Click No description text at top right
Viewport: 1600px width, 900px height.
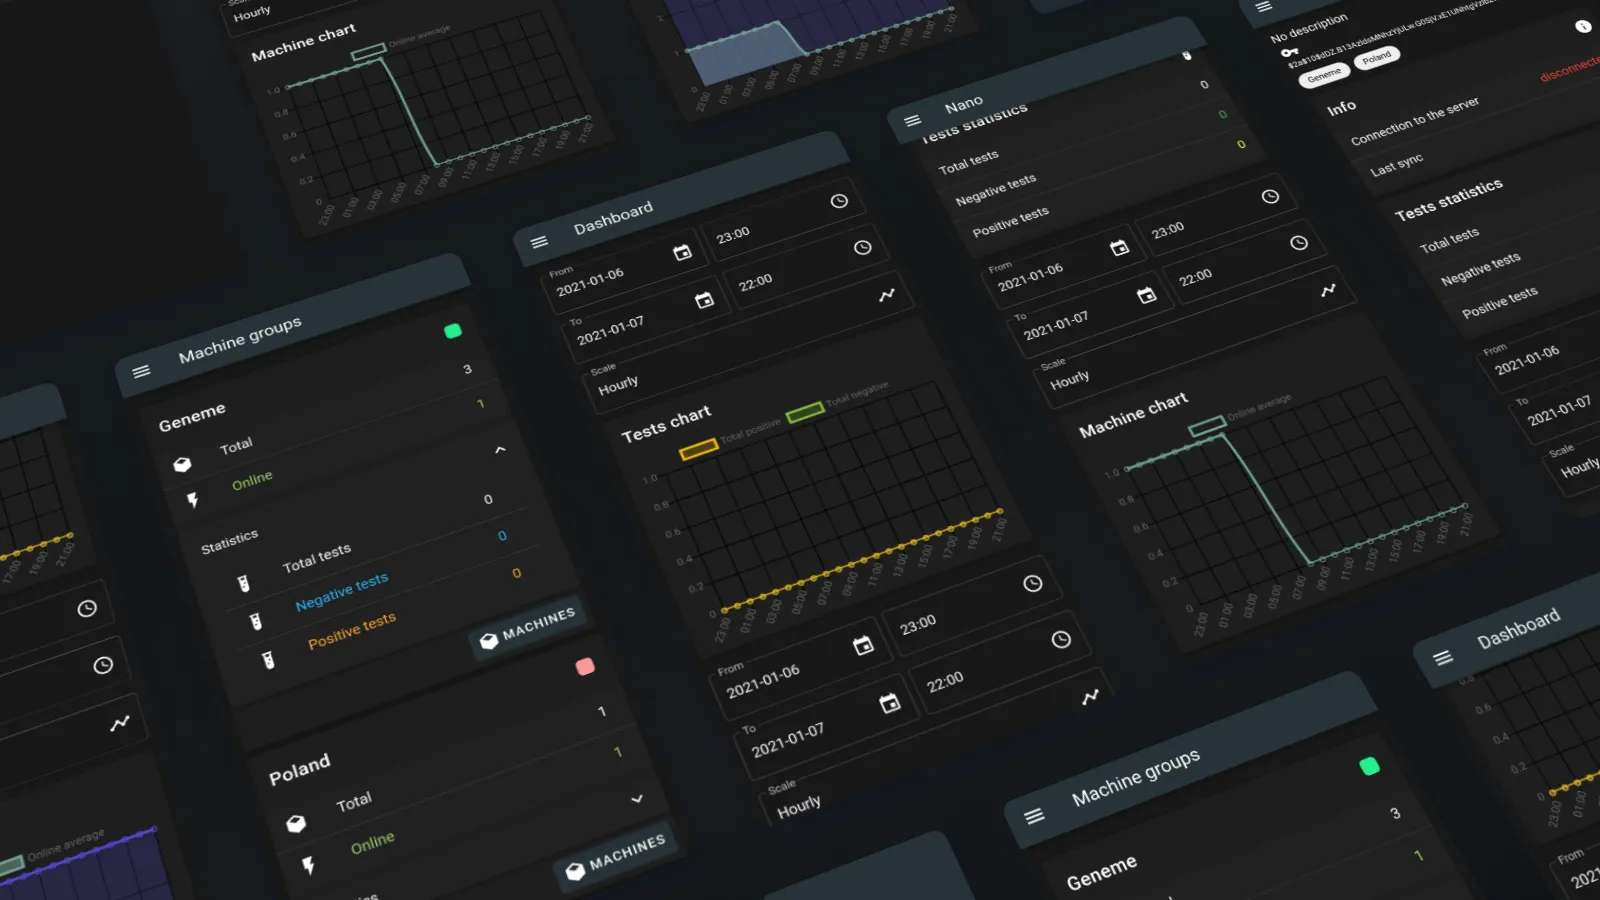1309,28
